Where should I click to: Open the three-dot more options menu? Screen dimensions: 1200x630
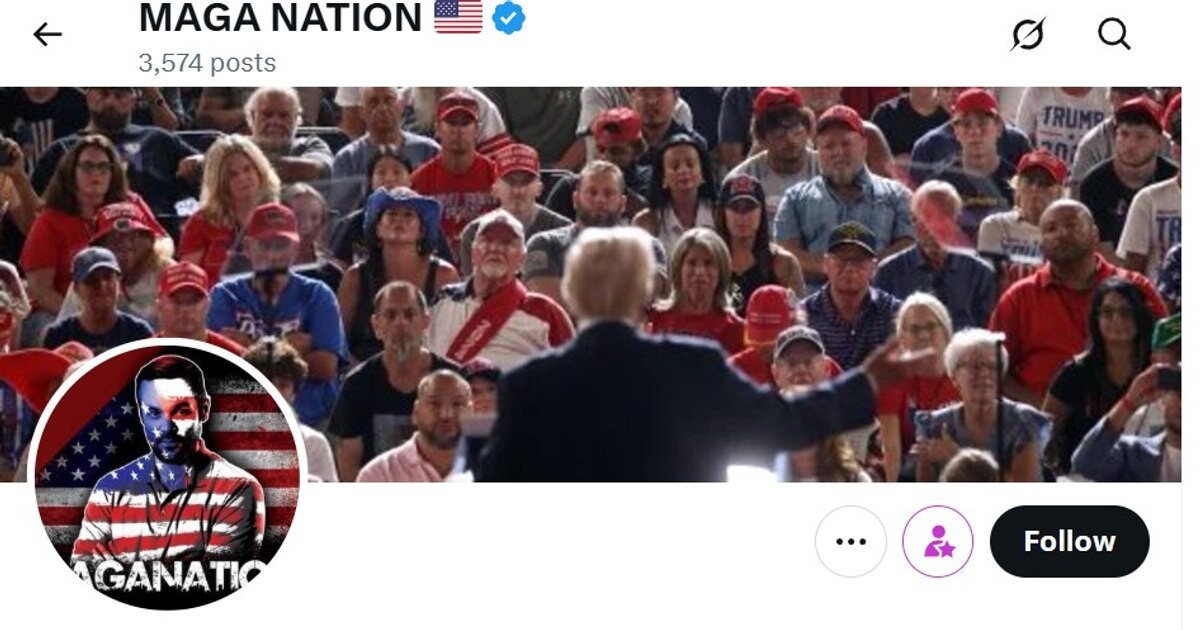[851, 541]
